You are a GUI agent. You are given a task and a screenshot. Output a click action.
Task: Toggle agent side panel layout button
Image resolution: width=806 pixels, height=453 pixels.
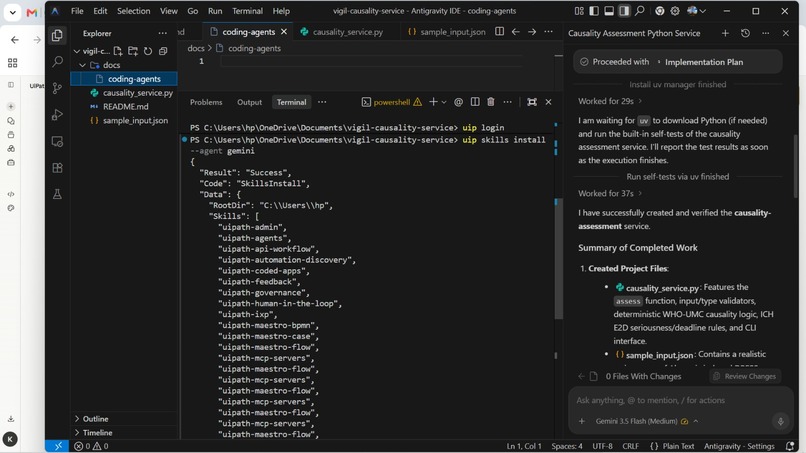coord(624,11)
